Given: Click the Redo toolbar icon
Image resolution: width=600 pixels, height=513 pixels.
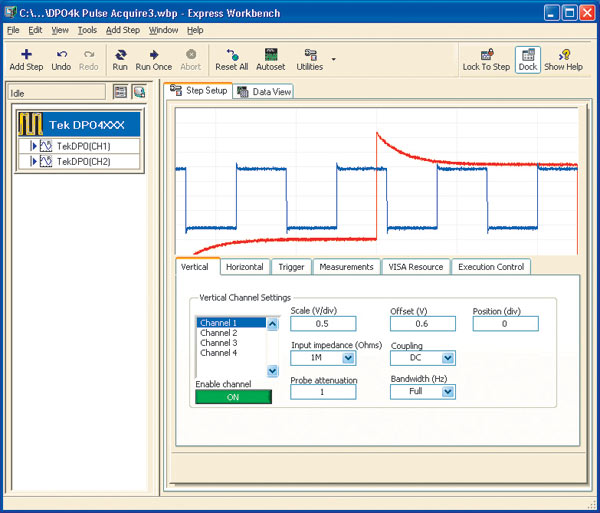Looking at the screenshot, I should [89, 54].
